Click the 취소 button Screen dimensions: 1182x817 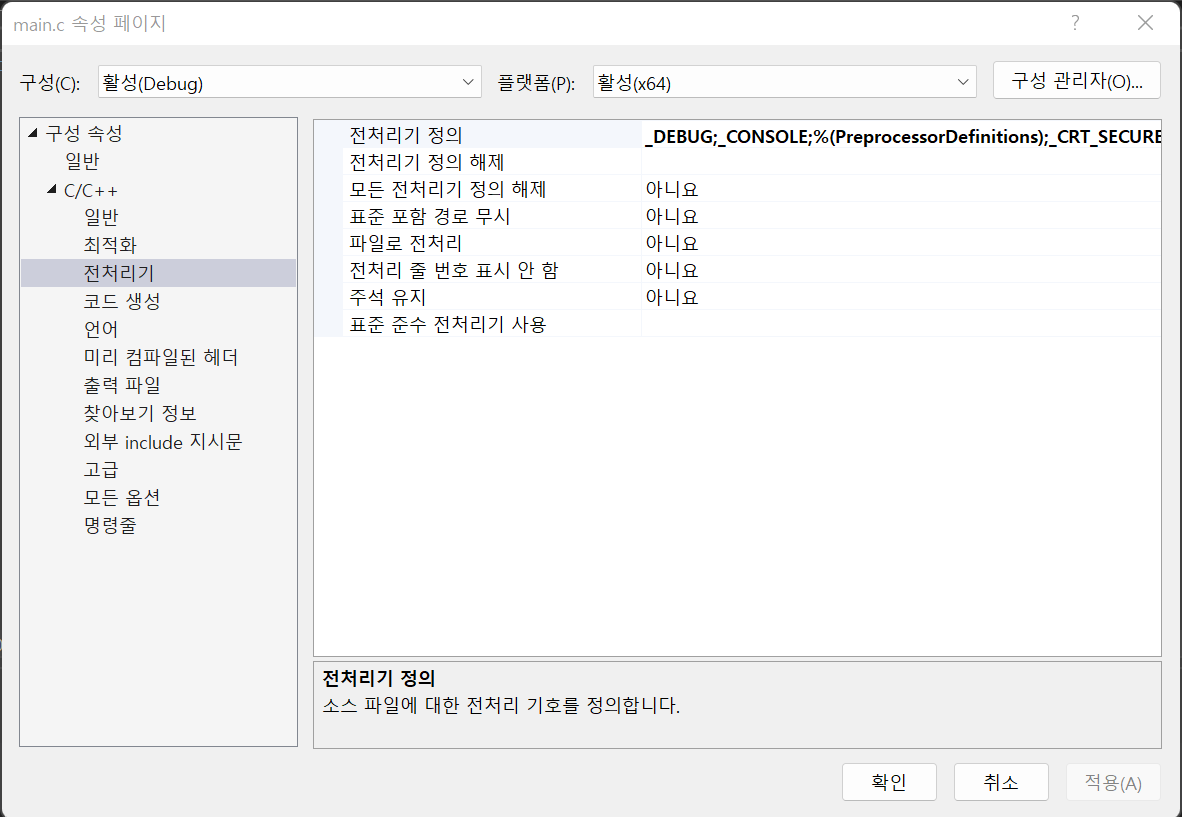coord(1001,782)
